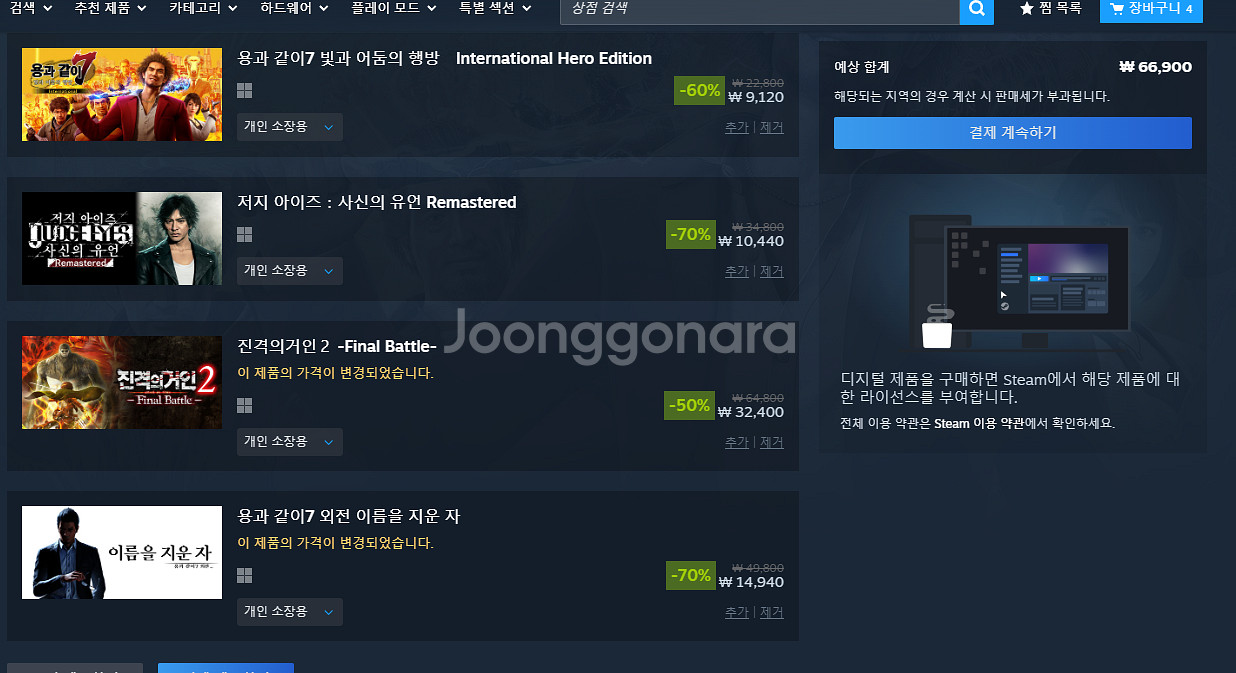Open 용과 같이7 International Hero Edition thumbnail

pyautogui.click(x=122, y=94)
